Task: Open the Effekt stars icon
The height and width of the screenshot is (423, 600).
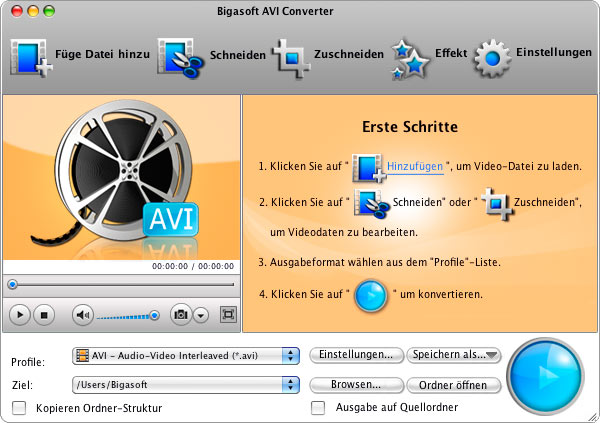Action: 410,59
